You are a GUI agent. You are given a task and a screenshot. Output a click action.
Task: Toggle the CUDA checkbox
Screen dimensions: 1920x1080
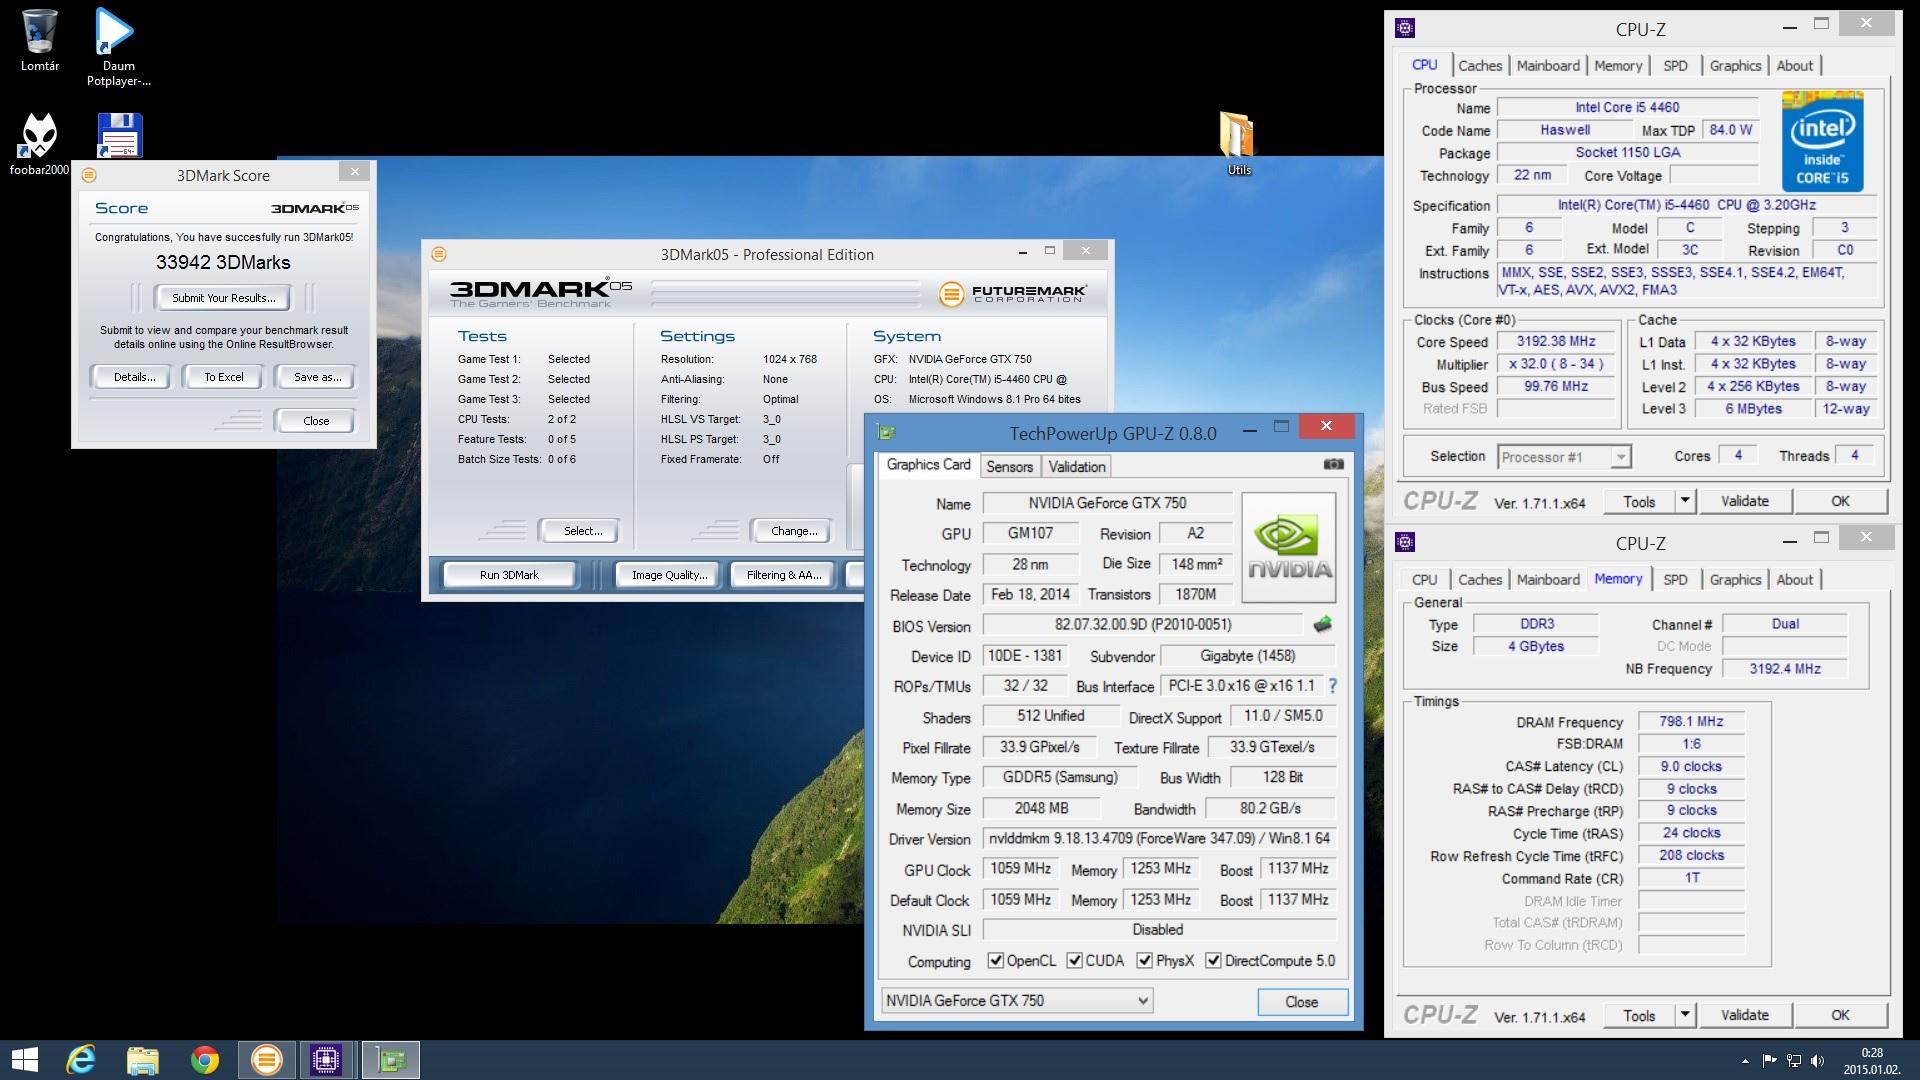(1074, 961)
